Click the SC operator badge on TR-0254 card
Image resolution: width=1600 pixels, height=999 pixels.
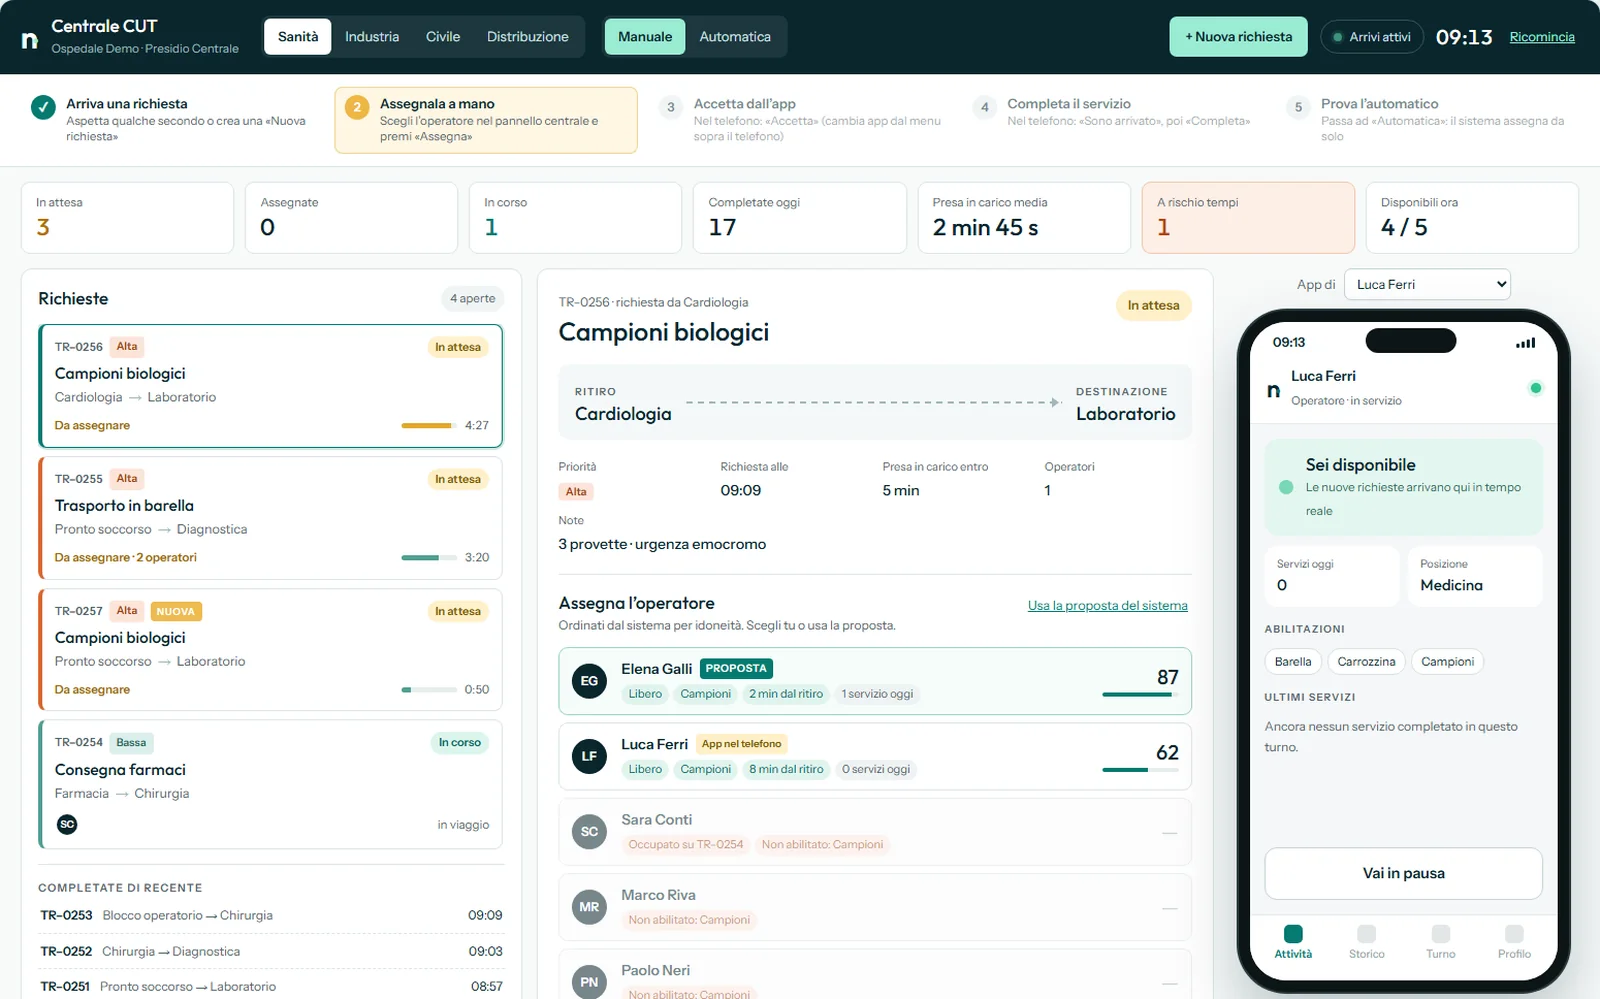67,824
